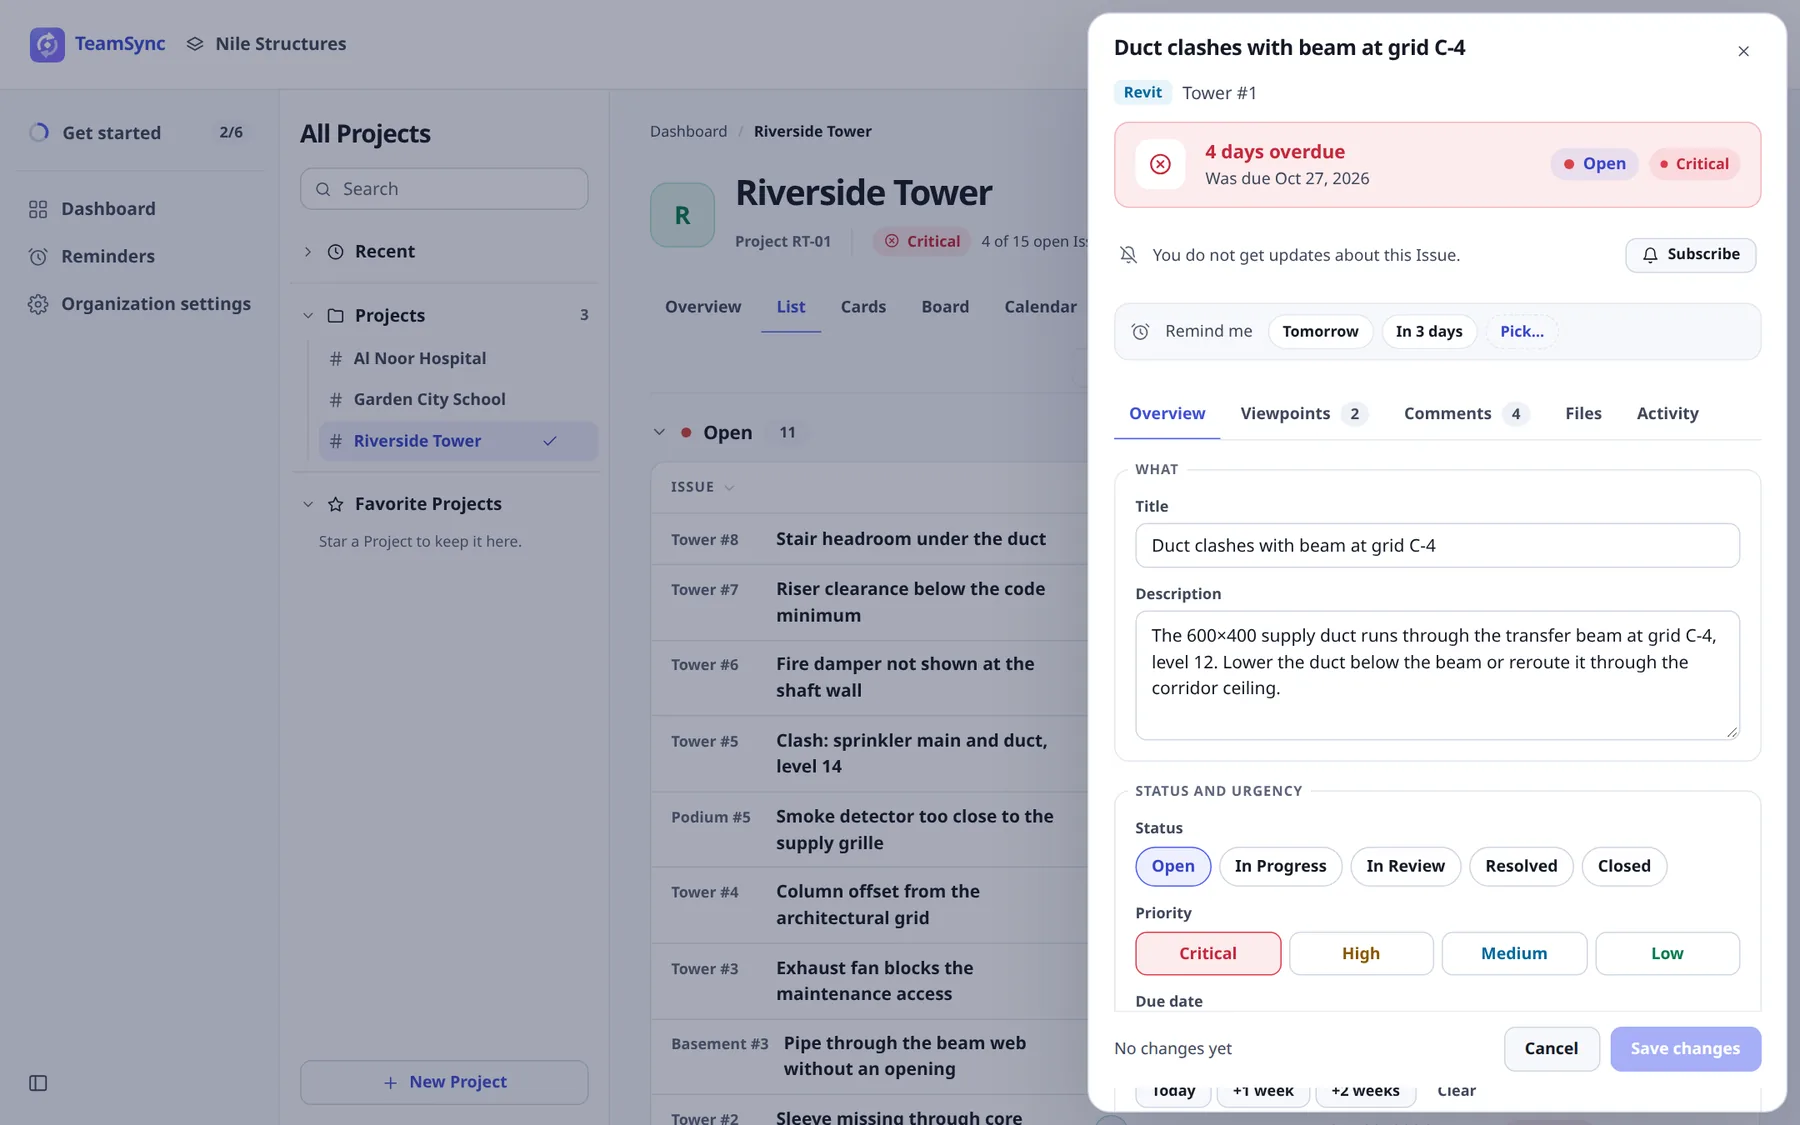Click the clock icon beside Recent
Image resolution: width=1800 pixels, height=1125 pixels.
[x=336, y=252]
